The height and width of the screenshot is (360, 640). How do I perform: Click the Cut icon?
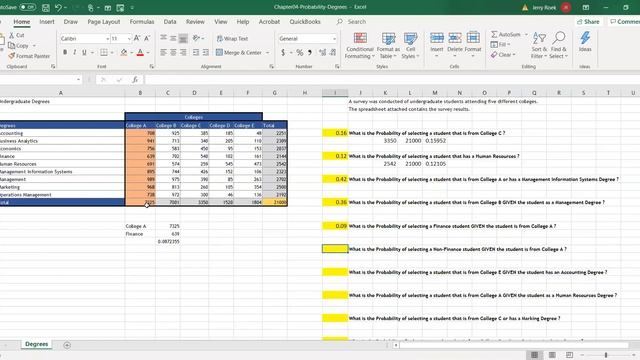pos(17,36)
